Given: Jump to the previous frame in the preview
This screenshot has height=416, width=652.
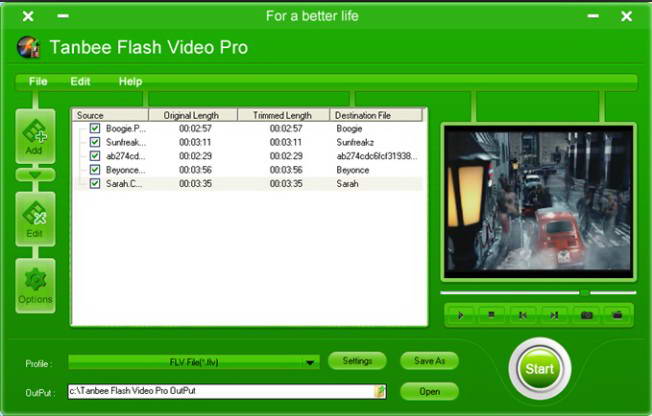Looking at the screenshot, I should click(x=523, y=315).
